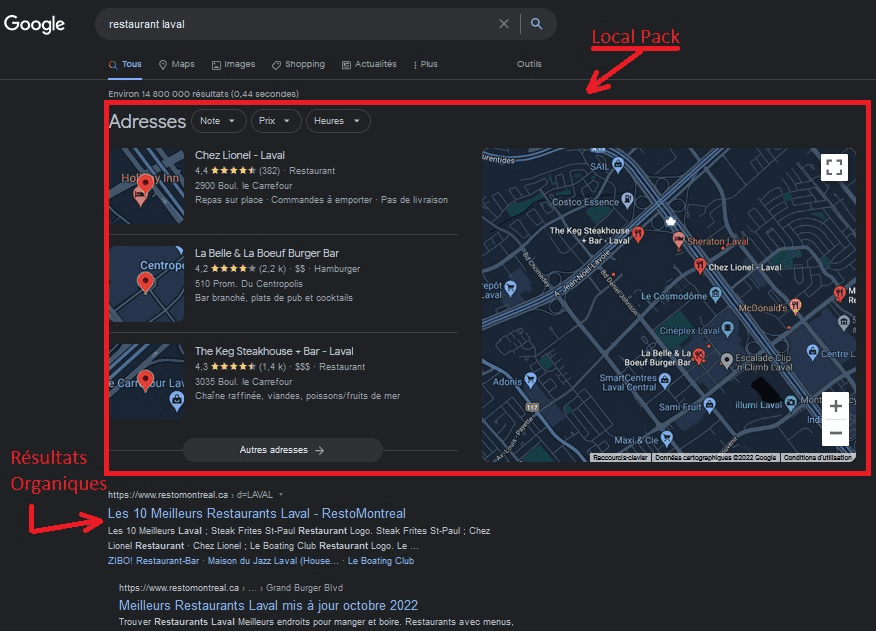Open the Prix filter dropdown
Viewport: 876px width, 631px height.
tap(275, 120)
